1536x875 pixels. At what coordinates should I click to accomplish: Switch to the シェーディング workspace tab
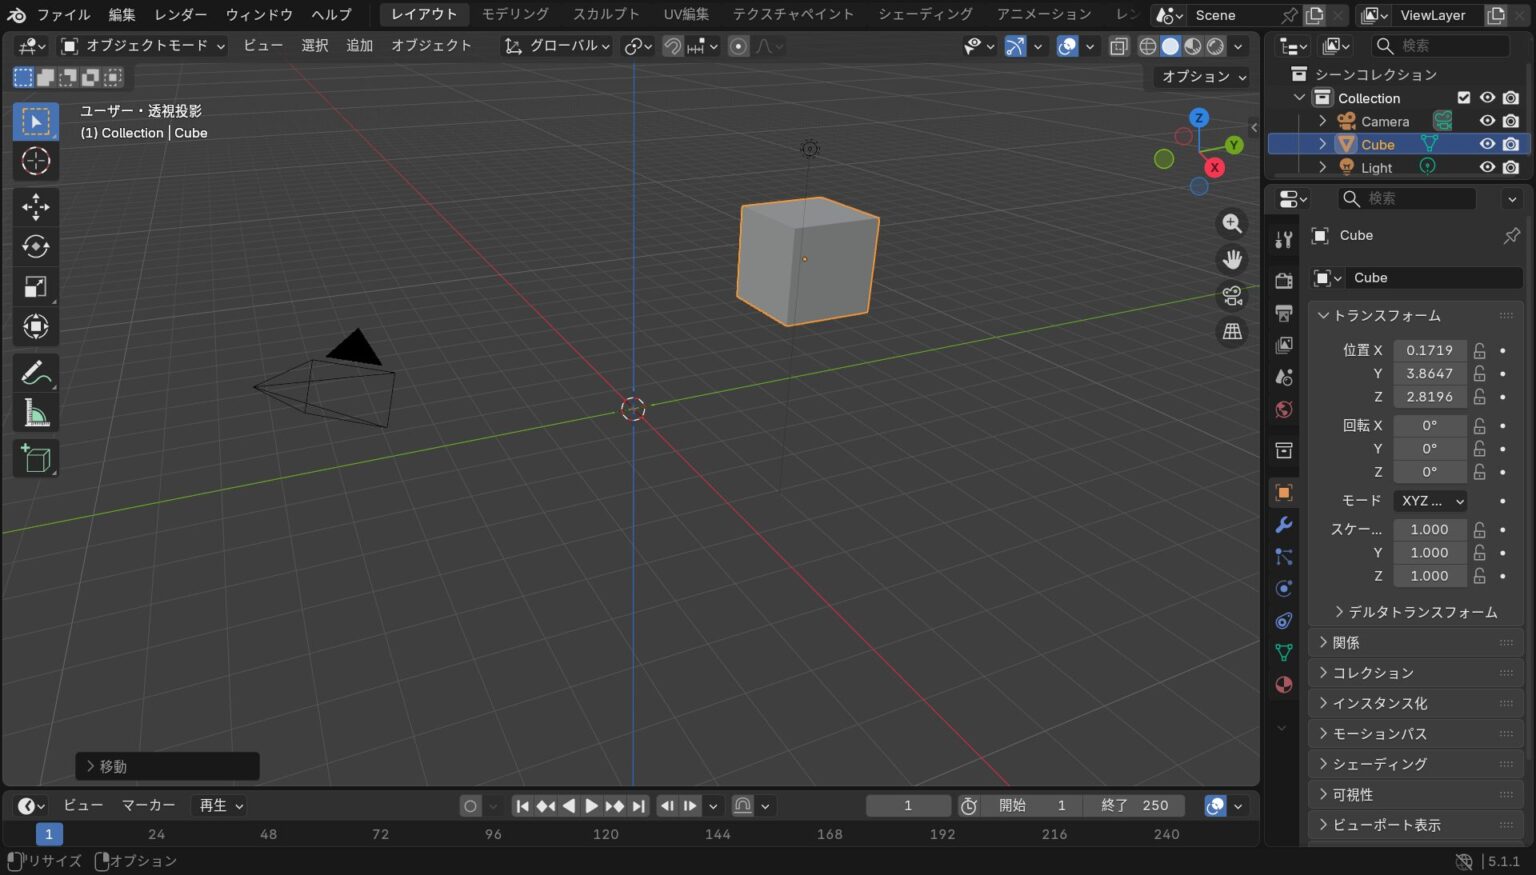[x=925, y=15]
